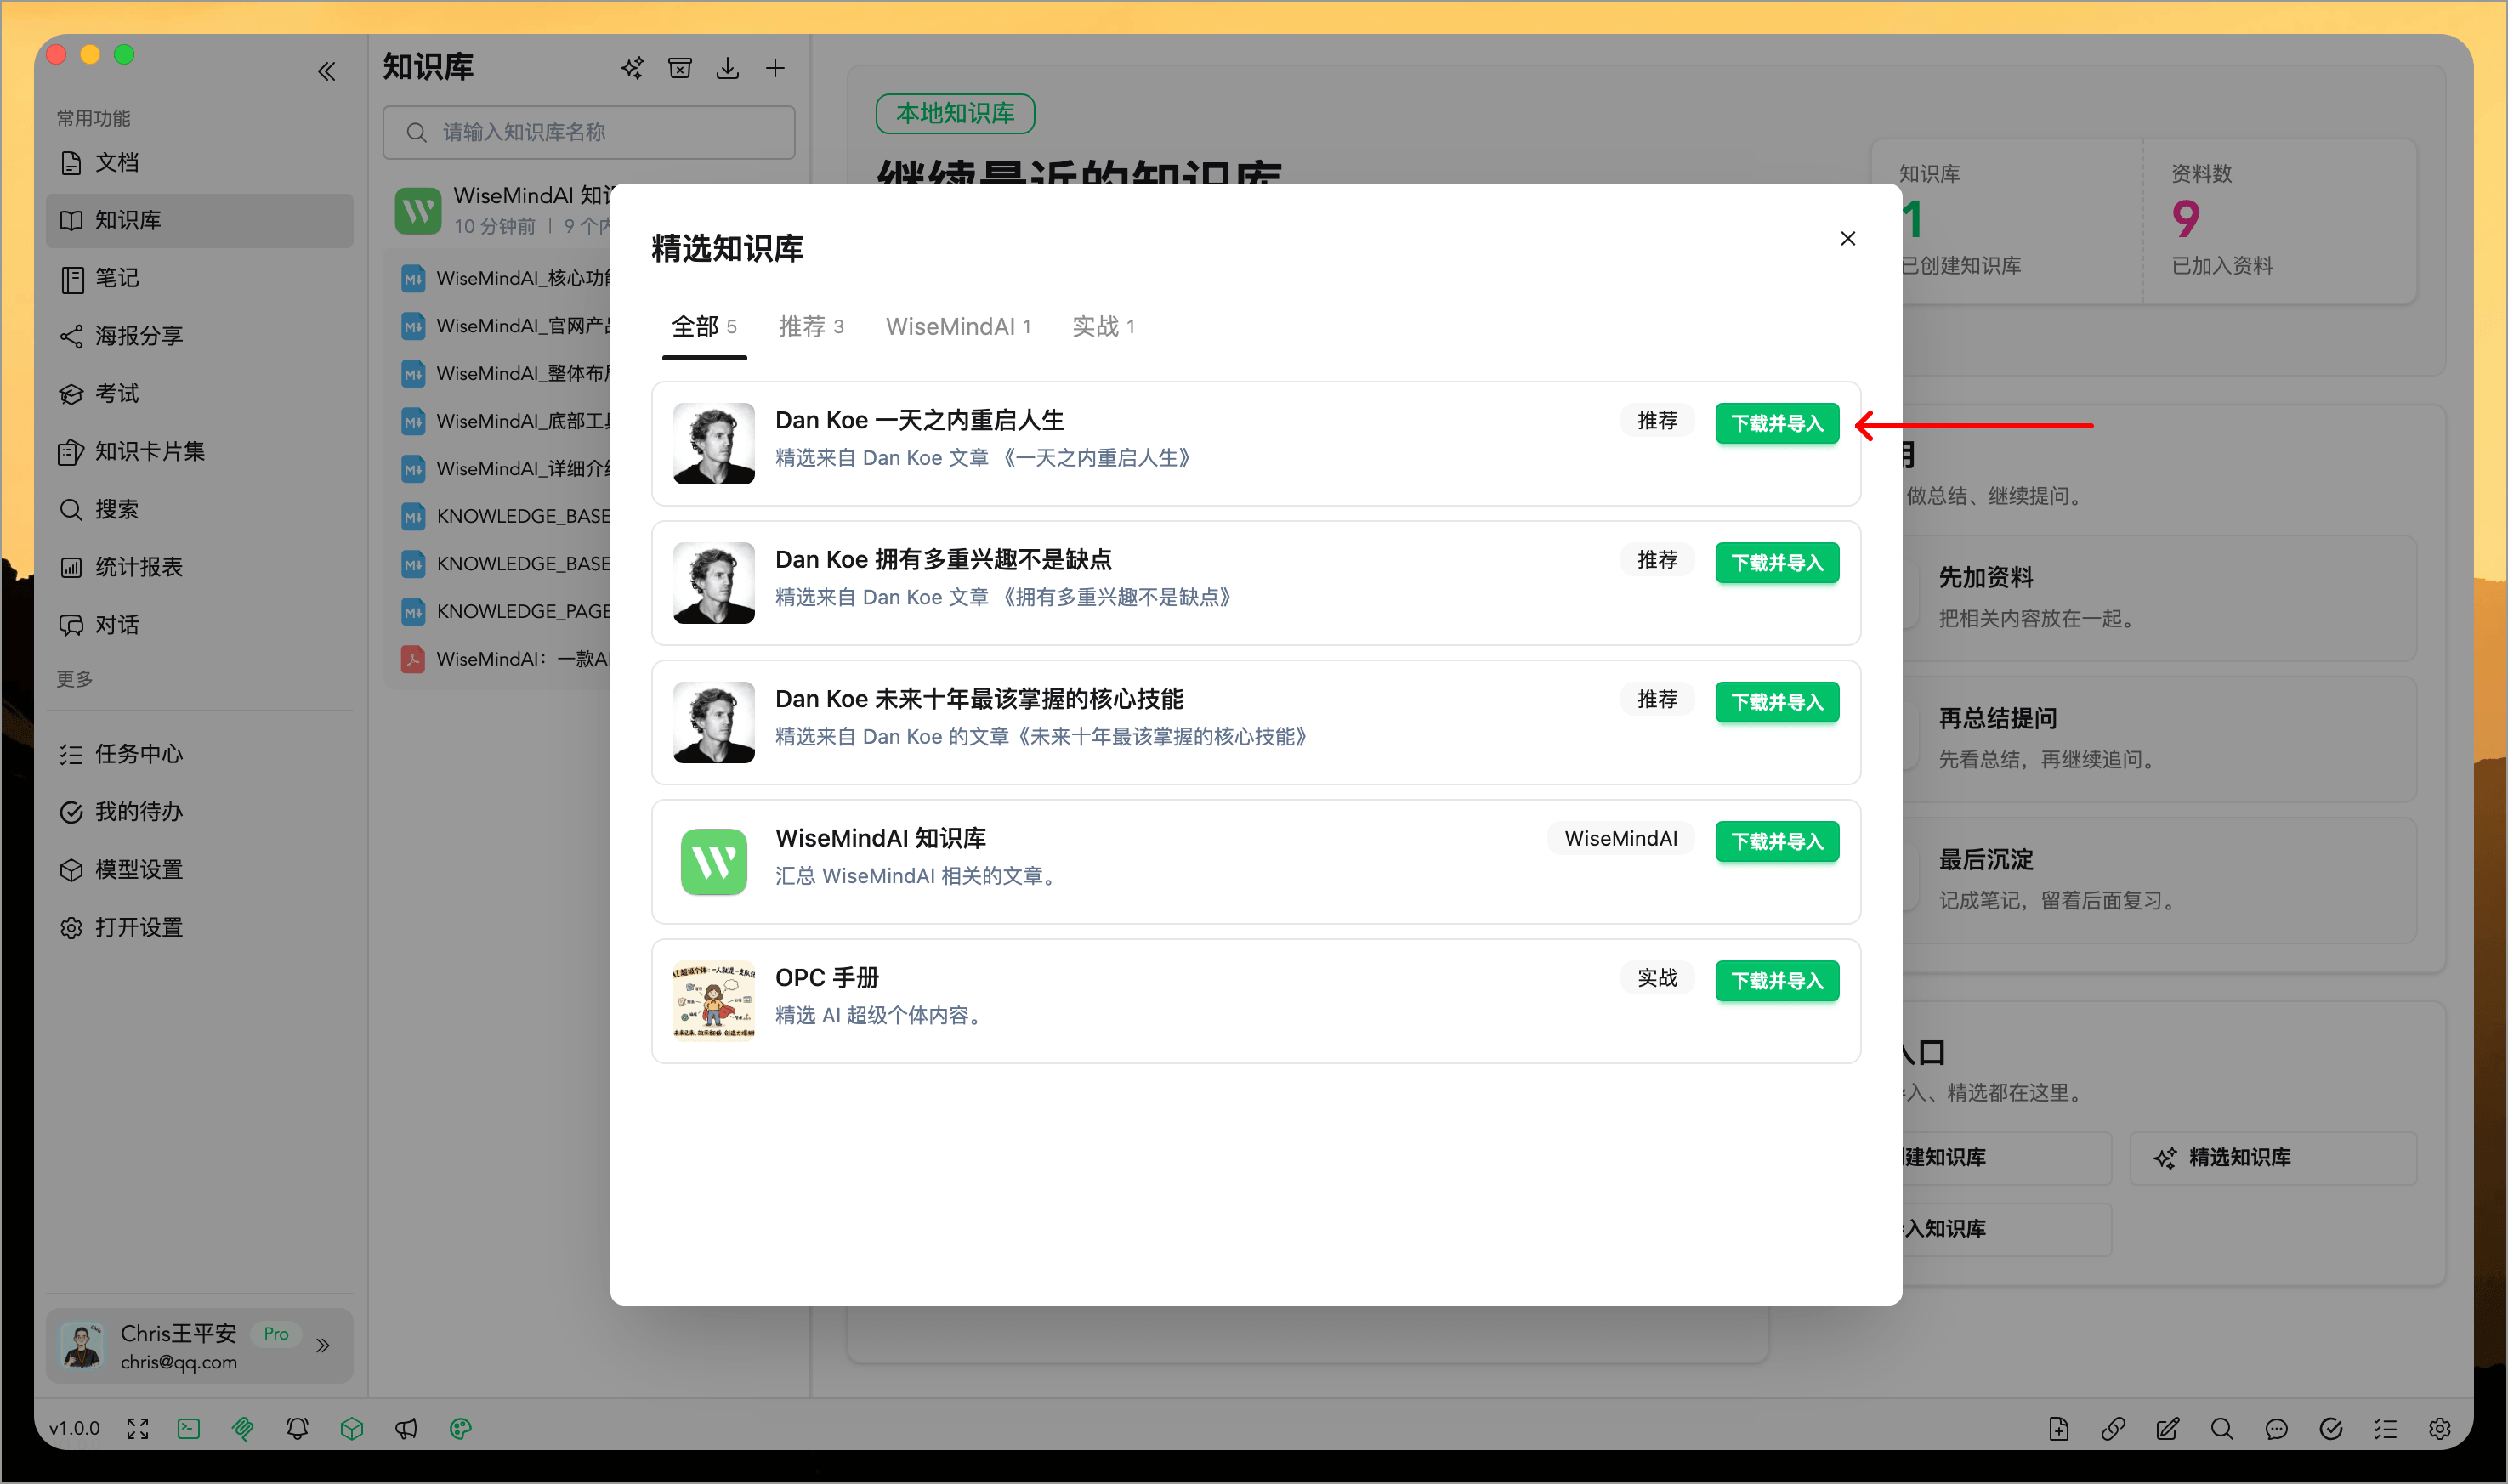Click the plus icon to add a knowledge base
The image size is (2508, 1484).
[x=777, y=67]
